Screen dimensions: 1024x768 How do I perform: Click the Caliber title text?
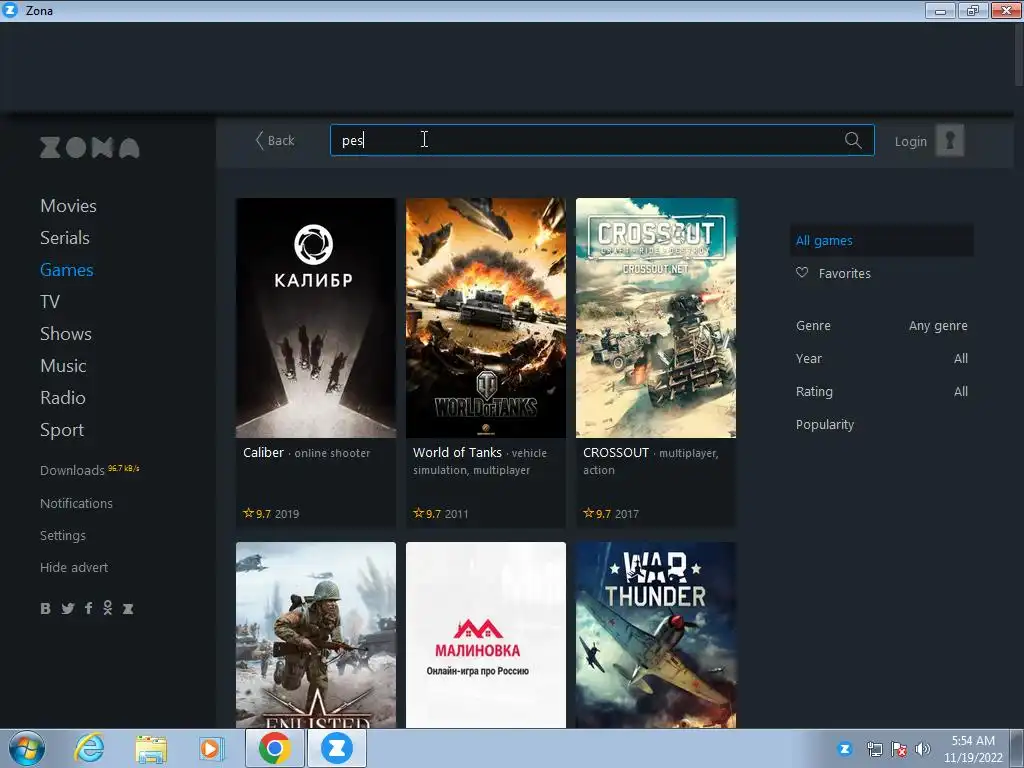pyautogui.click(x=263, y=453)
